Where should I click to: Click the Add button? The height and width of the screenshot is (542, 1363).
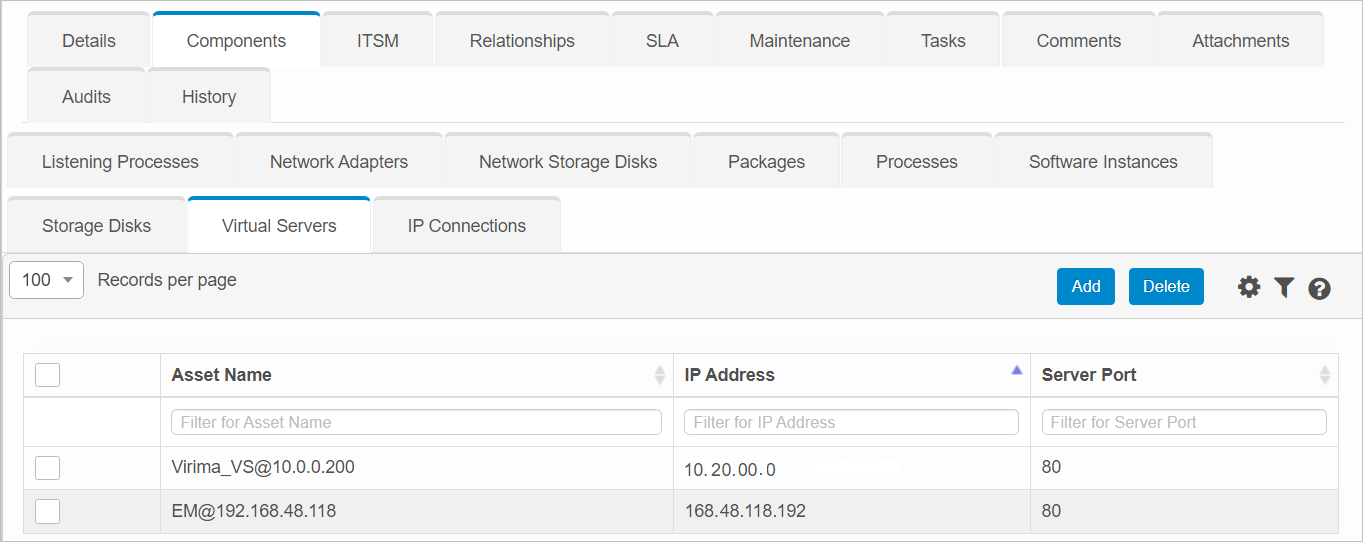[x=1085, y=286]
